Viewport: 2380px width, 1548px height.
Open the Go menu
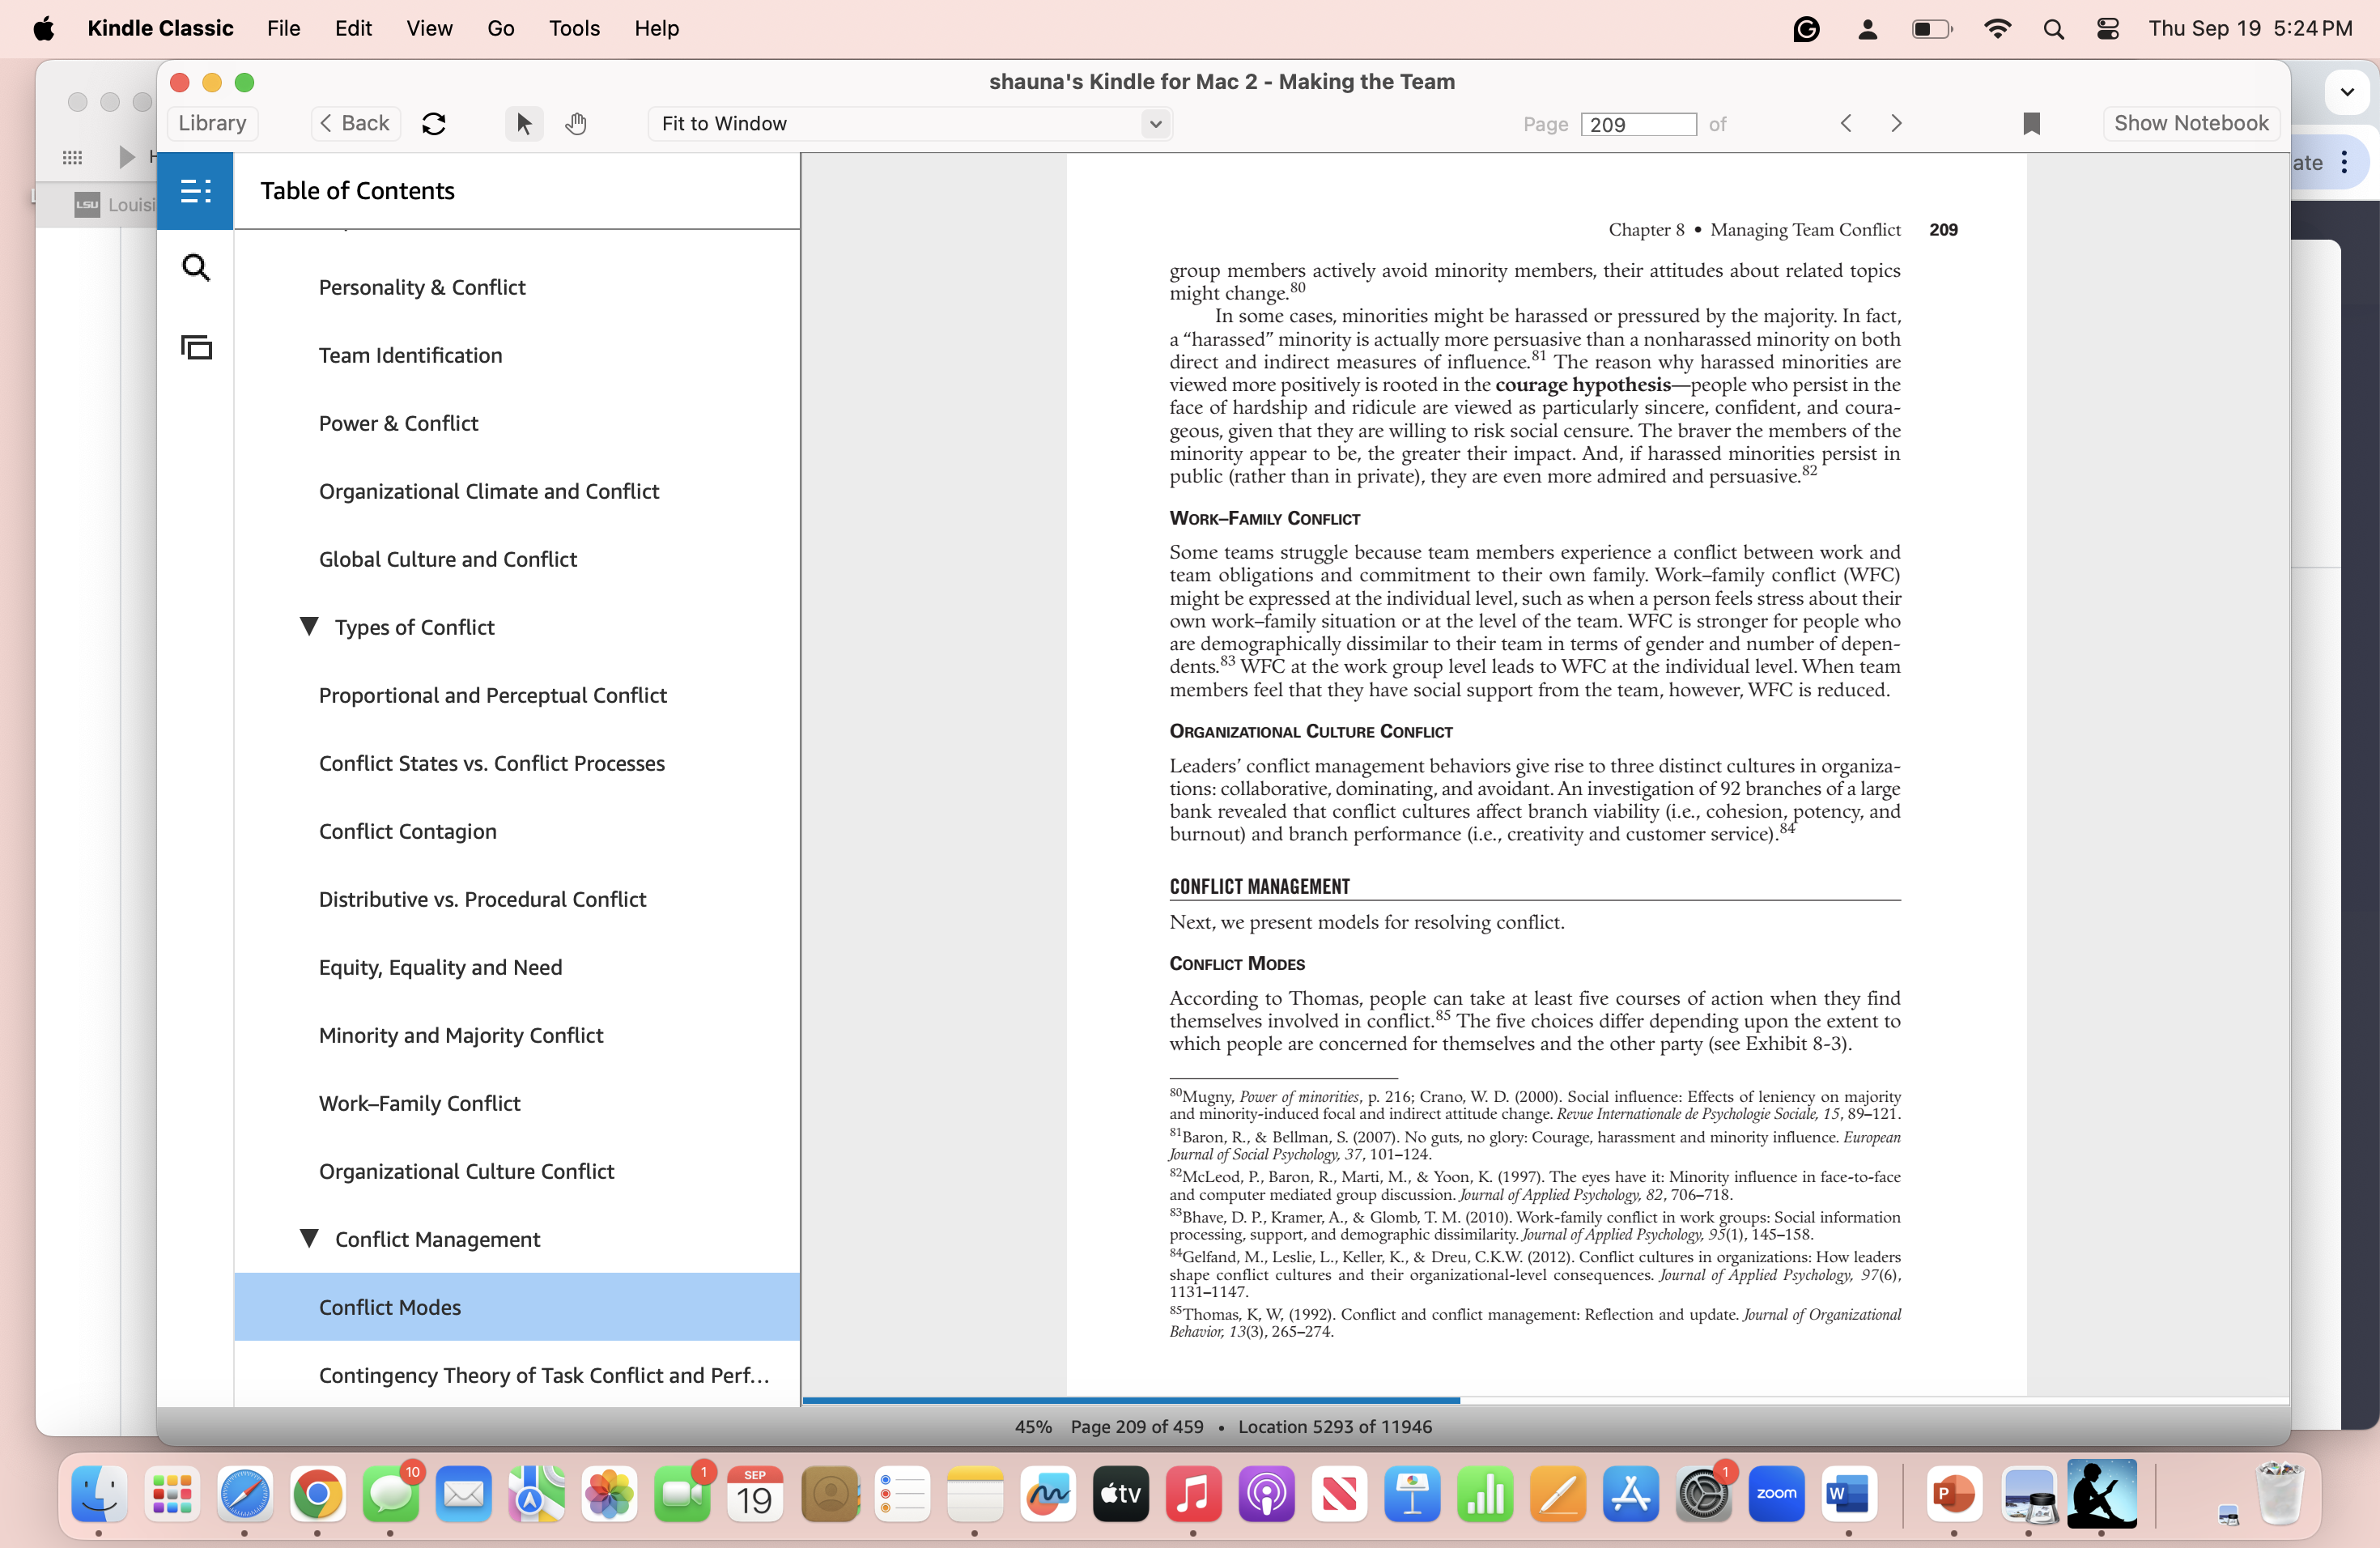[500, 28]
